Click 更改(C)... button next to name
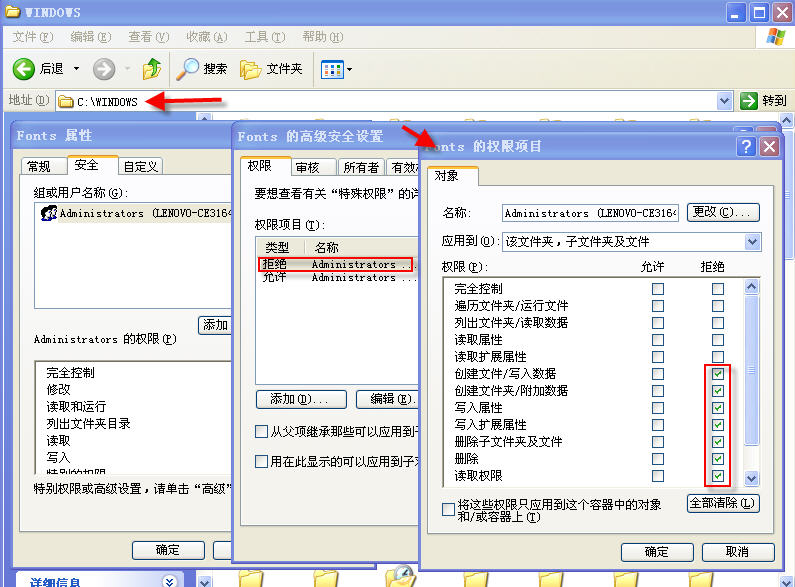 coord(723,212)
